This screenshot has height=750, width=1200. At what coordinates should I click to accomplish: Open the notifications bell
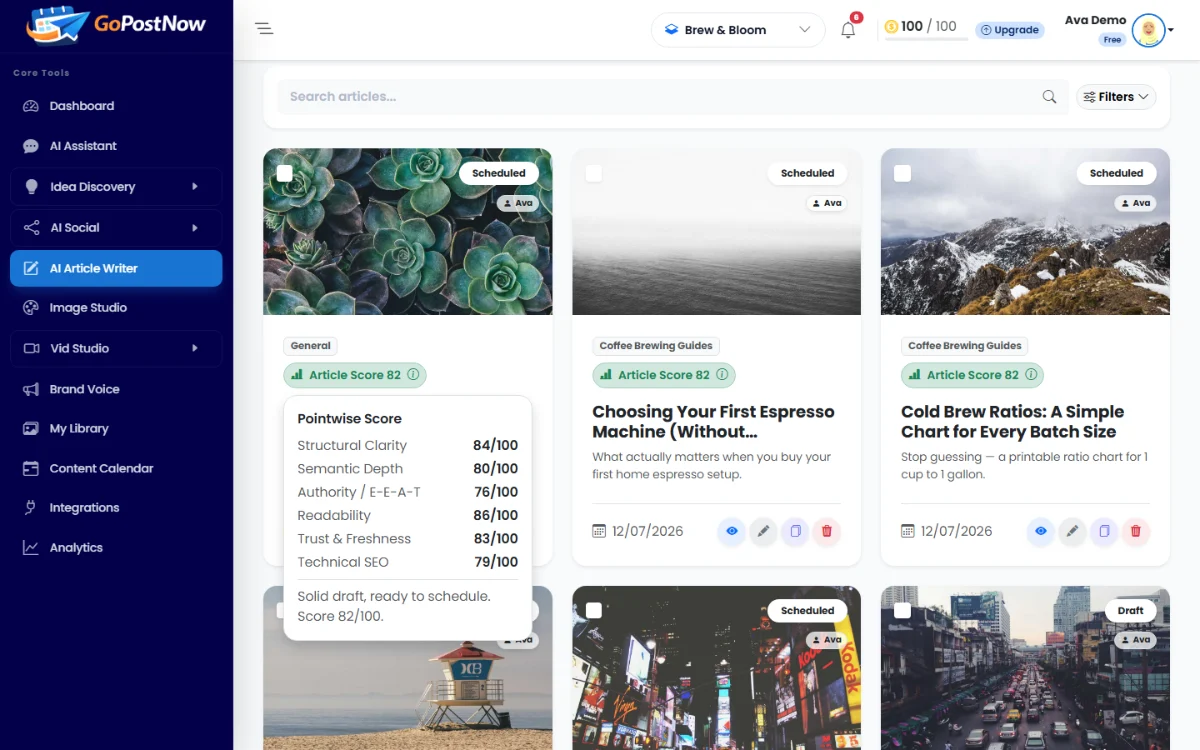coord(848,30)
